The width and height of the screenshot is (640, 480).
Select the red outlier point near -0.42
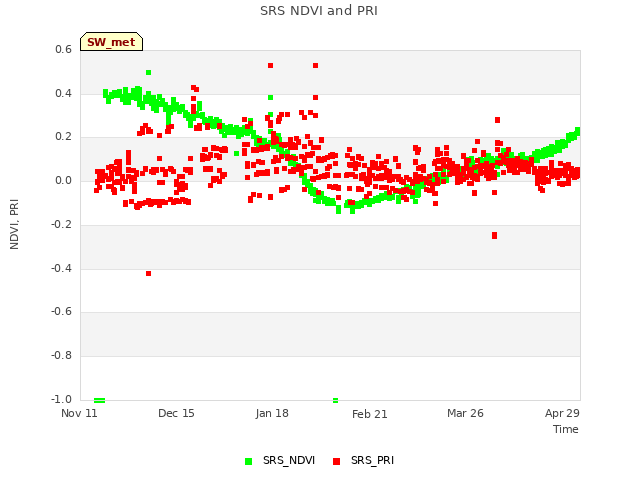click(x=149, y=273)
